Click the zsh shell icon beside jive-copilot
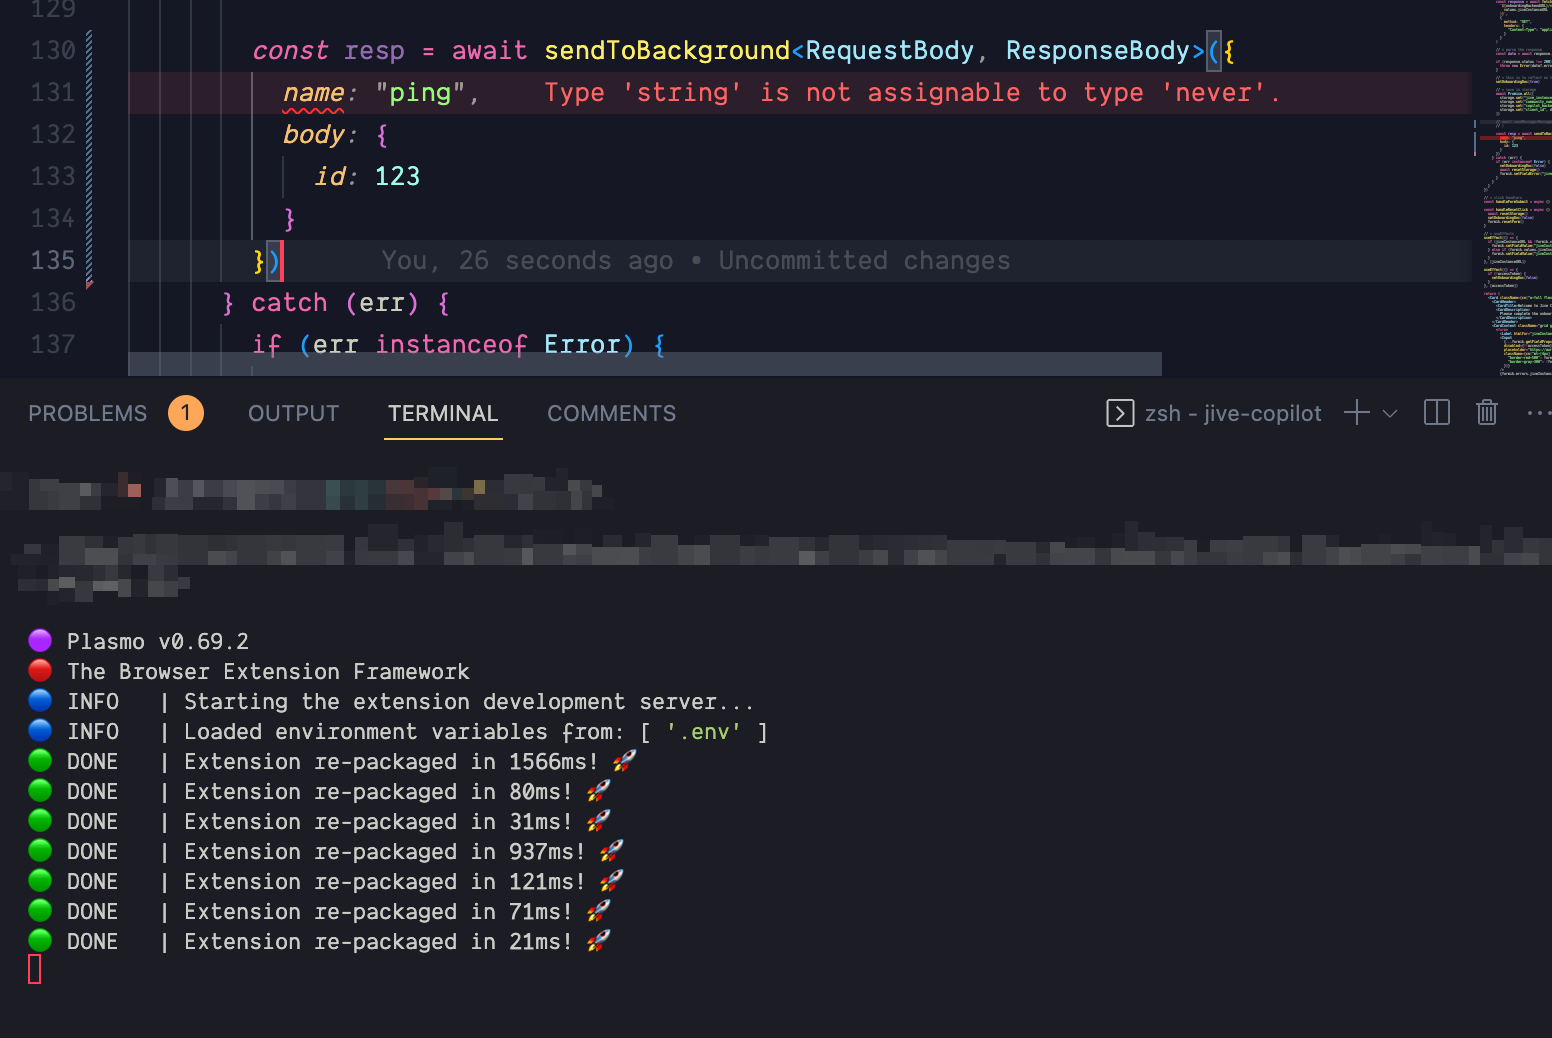1552x1038 pixels. point(1119,412)
